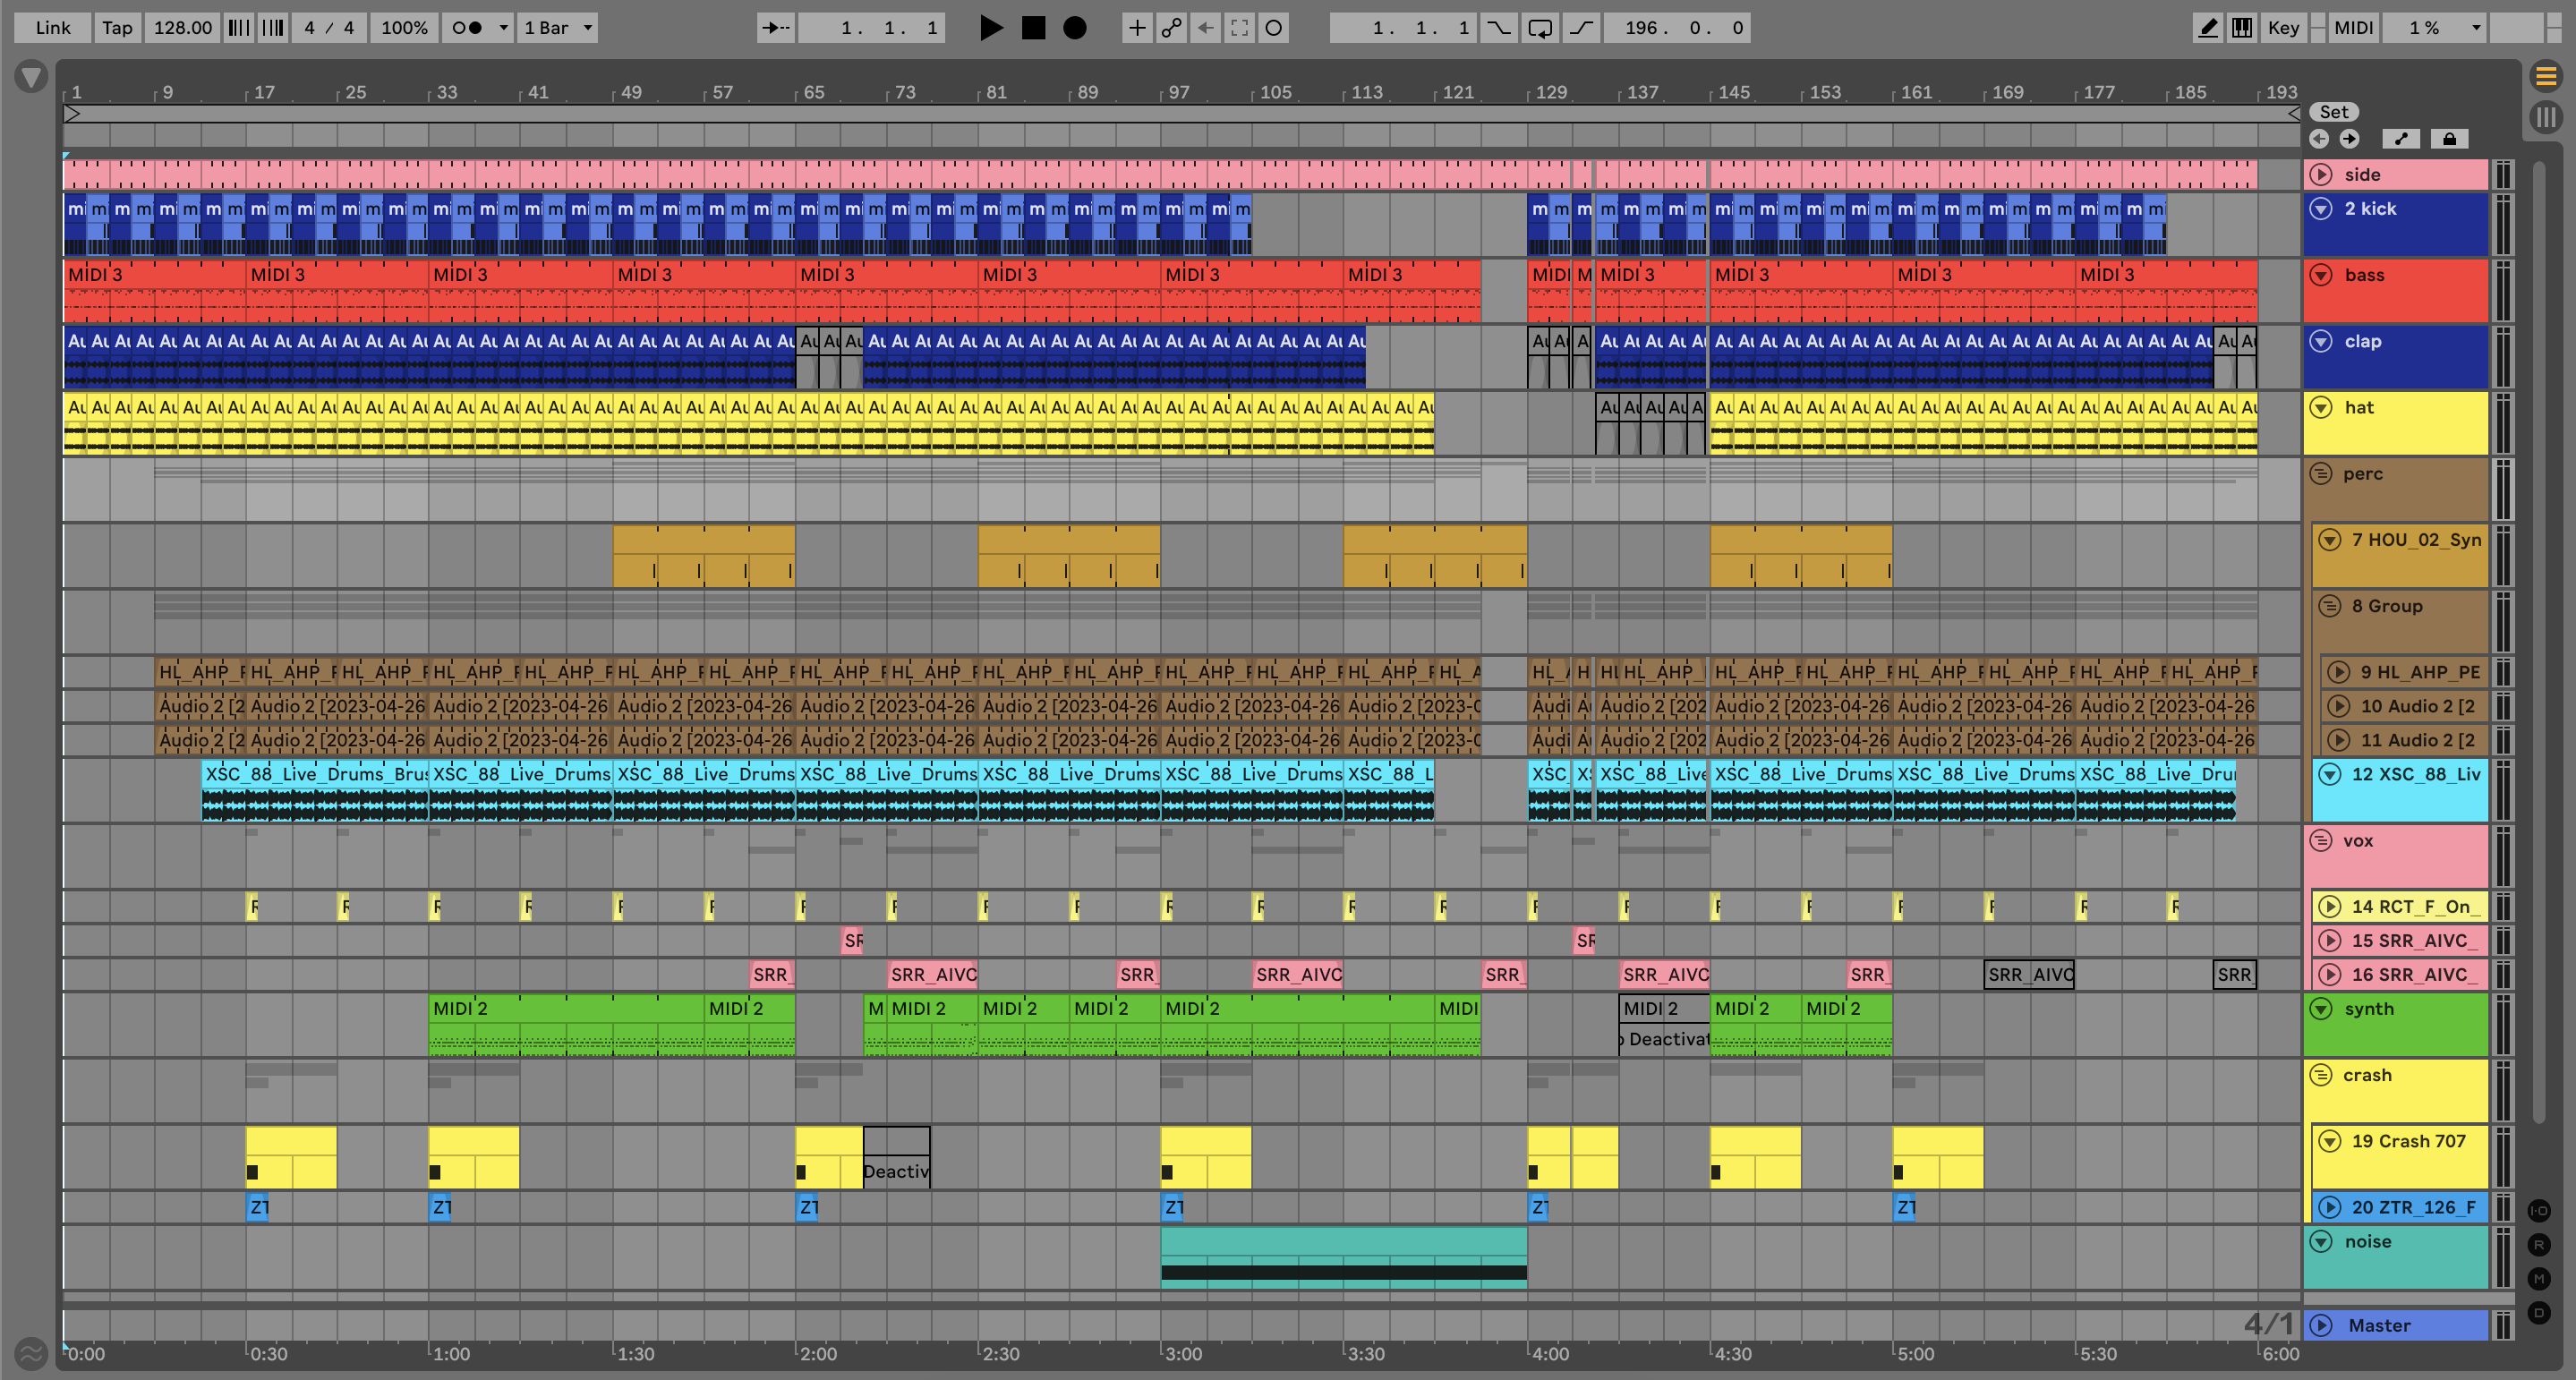This screenshot has height=1380, width=2576.
Task: Toggle the Metronome button
Action: (x=467, y=28)
